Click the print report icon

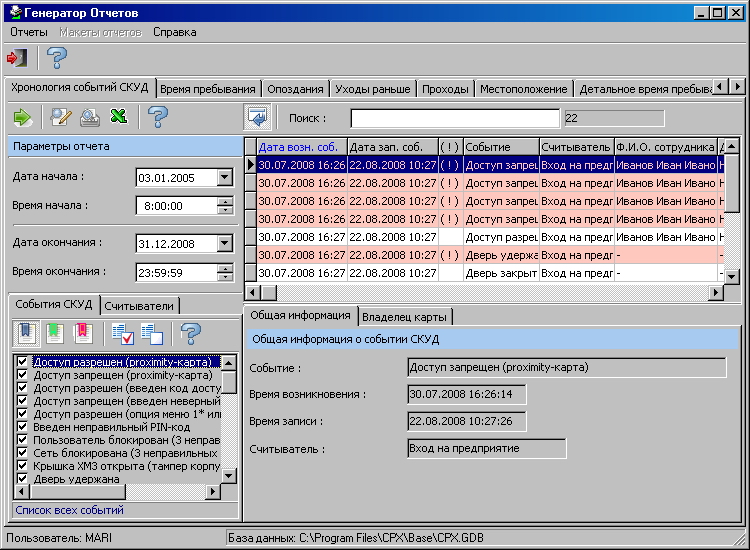(90, 117)
